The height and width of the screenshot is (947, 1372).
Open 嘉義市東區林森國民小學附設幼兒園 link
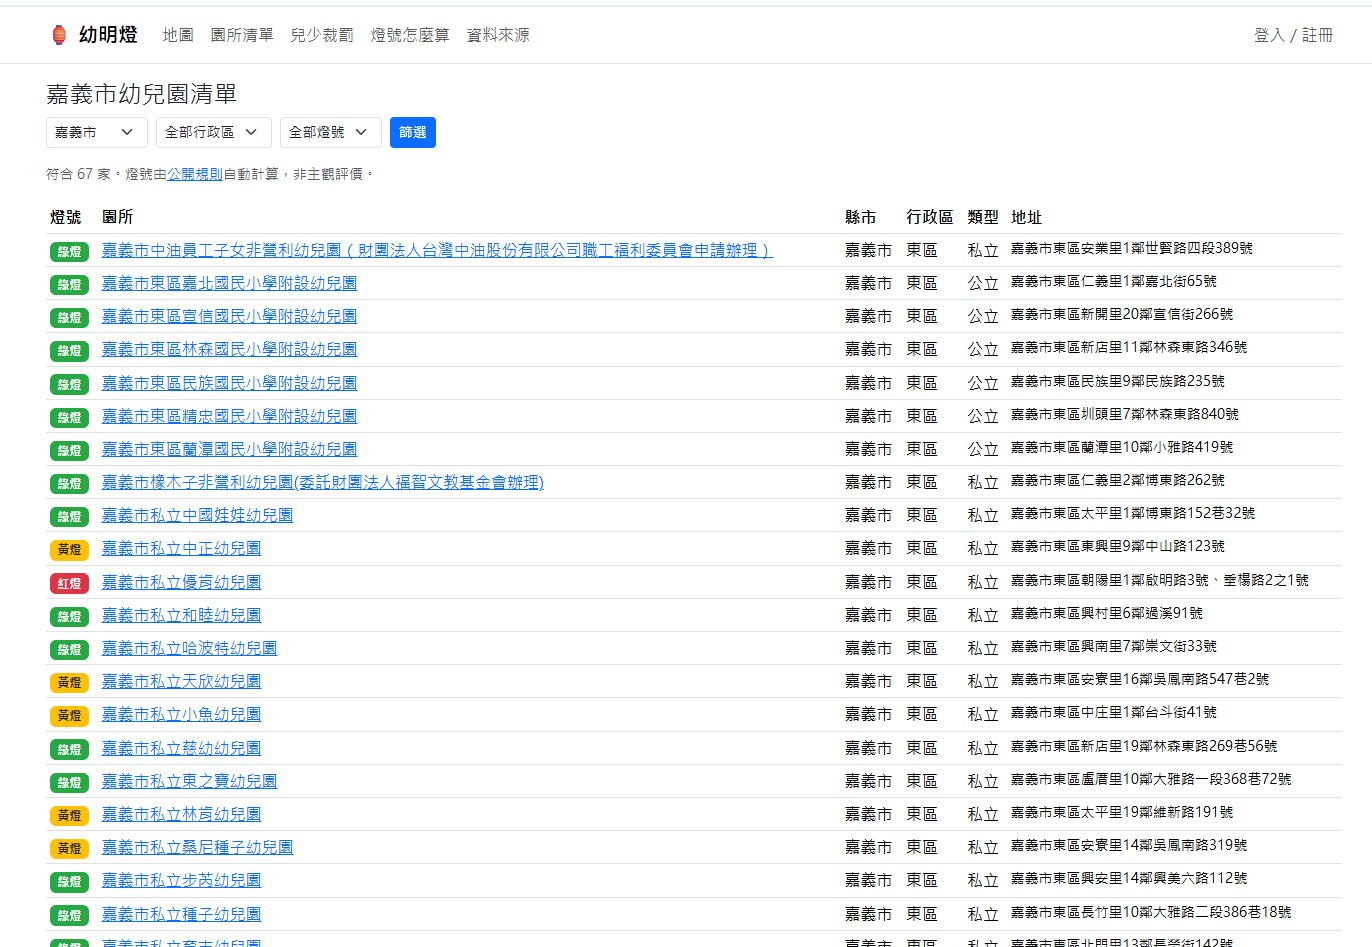tap(230, 349)
